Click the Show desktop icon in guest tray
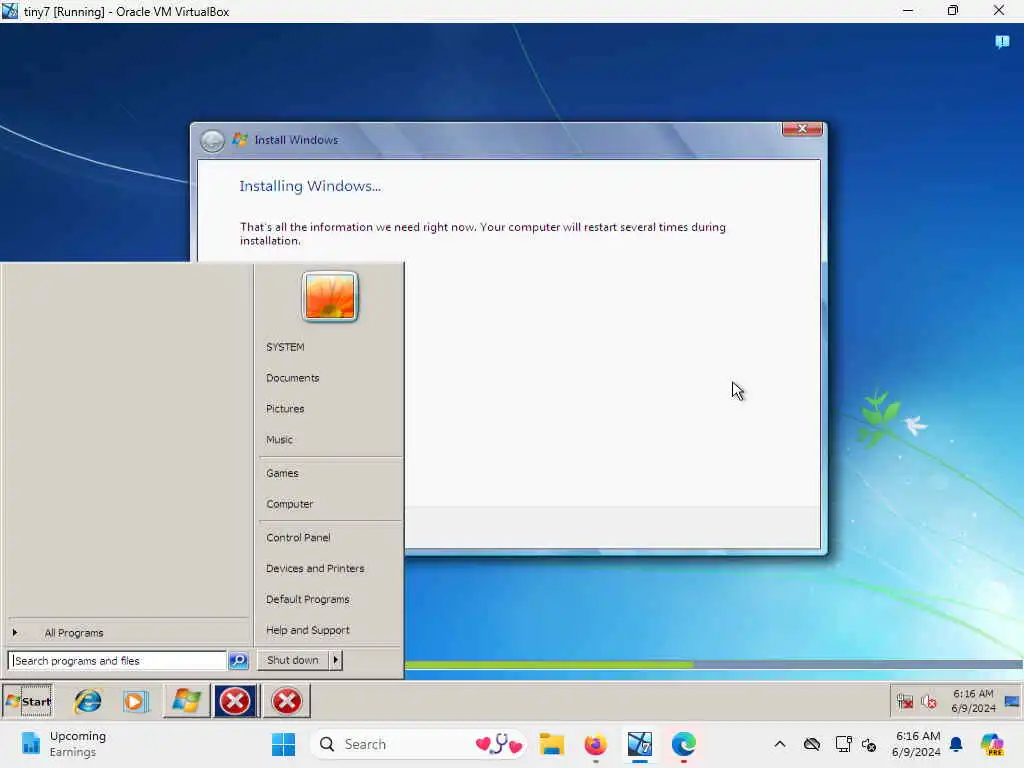Screen dimensions: 1024x768 (1012, 701)
